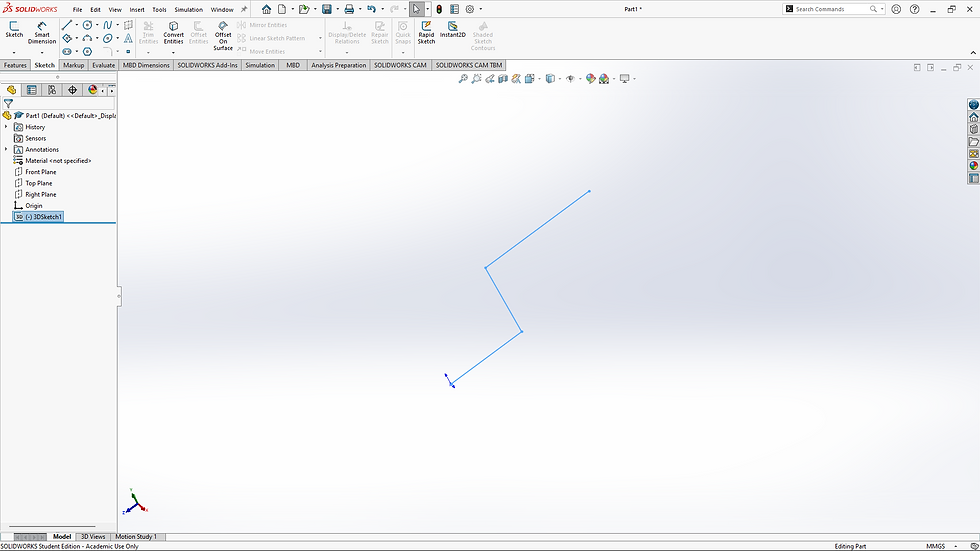The image size is (980, 551).
Task: Open FeatureManager design tree tab
Action: 11,90
